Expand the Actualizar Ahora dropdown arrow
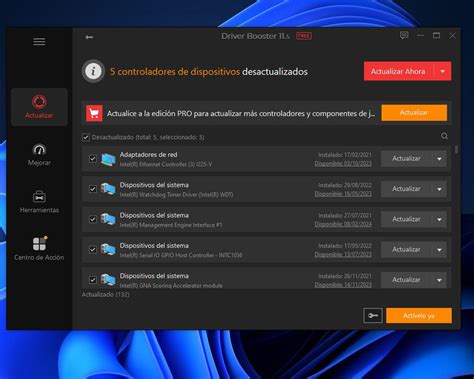474x379 pixels. pyautogui.click(x=443, y=71)
